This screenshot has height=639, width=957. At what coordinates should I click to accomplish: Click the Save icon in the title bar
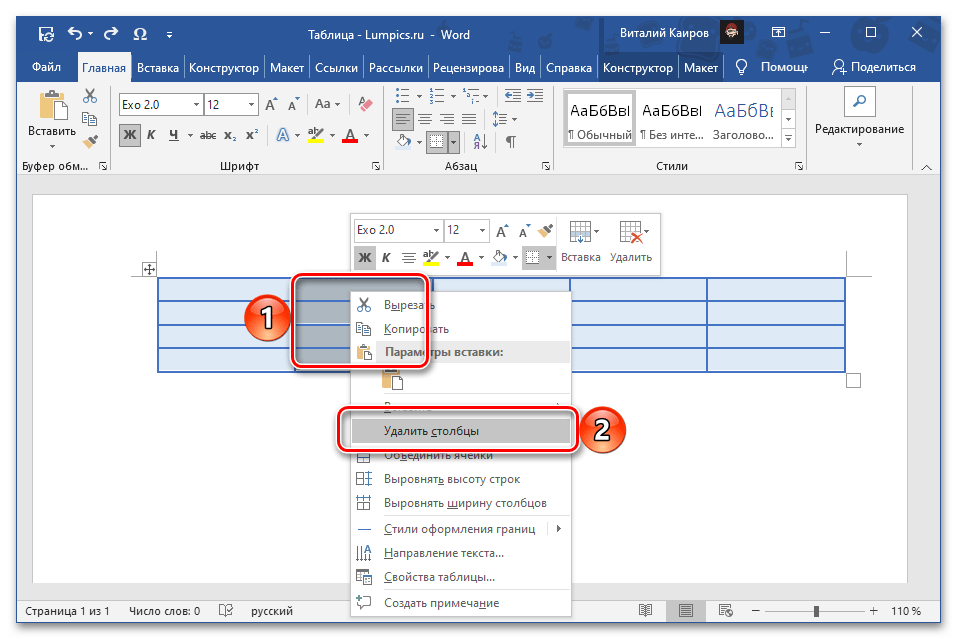[46, 34]
